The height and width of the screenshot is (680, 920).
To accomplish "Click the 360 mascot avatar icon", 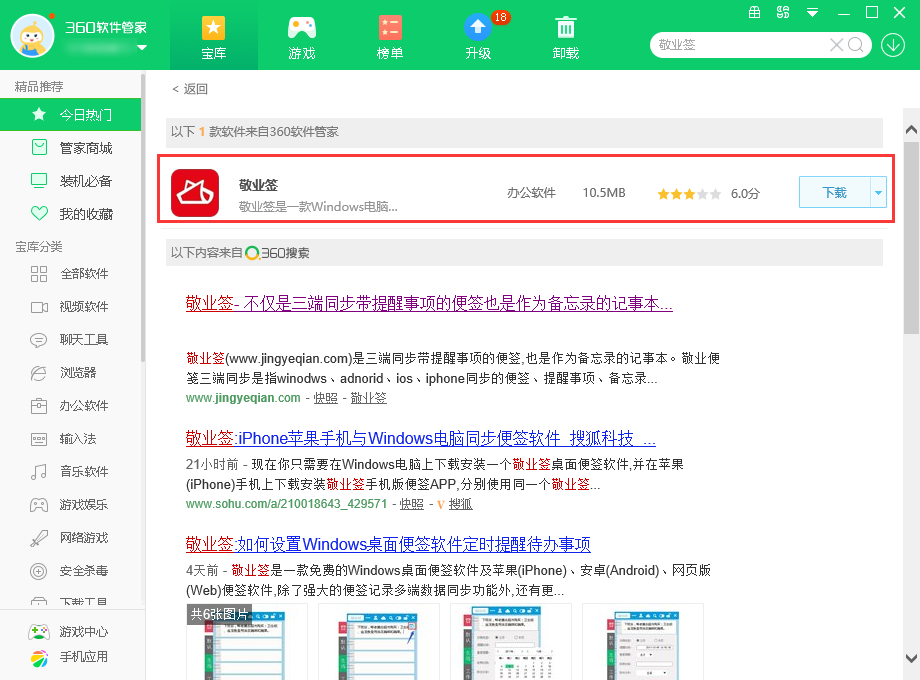I will click(32, 35).
